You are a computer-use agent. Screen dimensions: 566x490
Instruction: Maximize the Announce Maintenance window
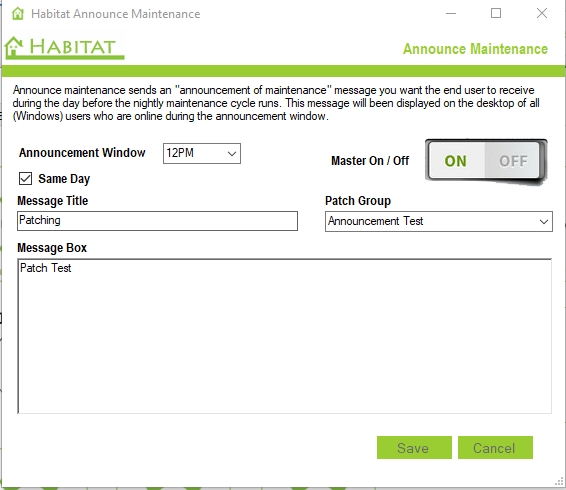click(x=496, y=14)
